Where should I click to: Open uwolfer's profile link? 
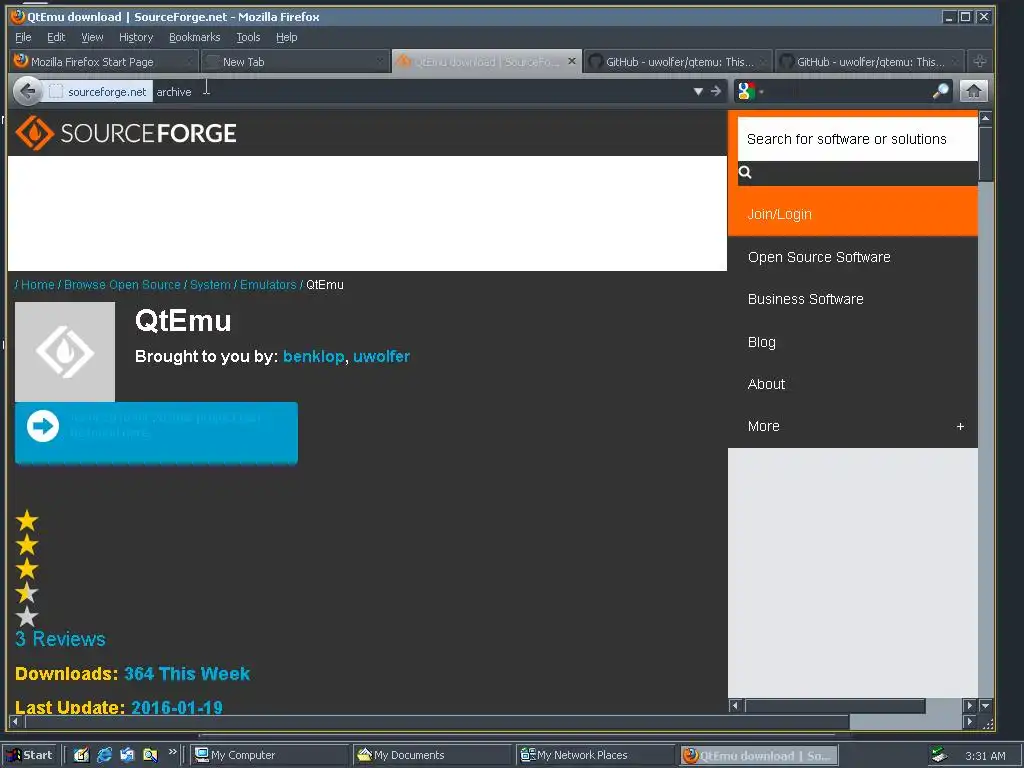(x=381, y=357)
